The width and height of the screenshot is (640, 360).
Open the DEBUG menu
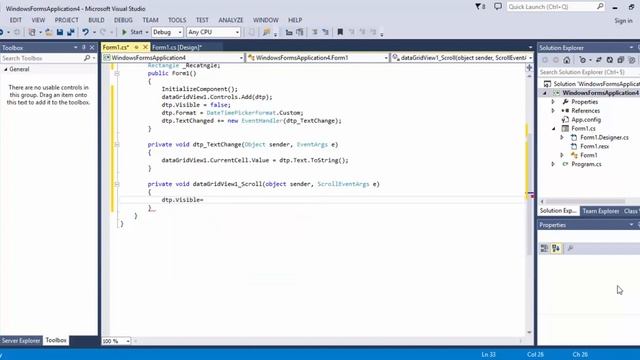pos(123,20)
